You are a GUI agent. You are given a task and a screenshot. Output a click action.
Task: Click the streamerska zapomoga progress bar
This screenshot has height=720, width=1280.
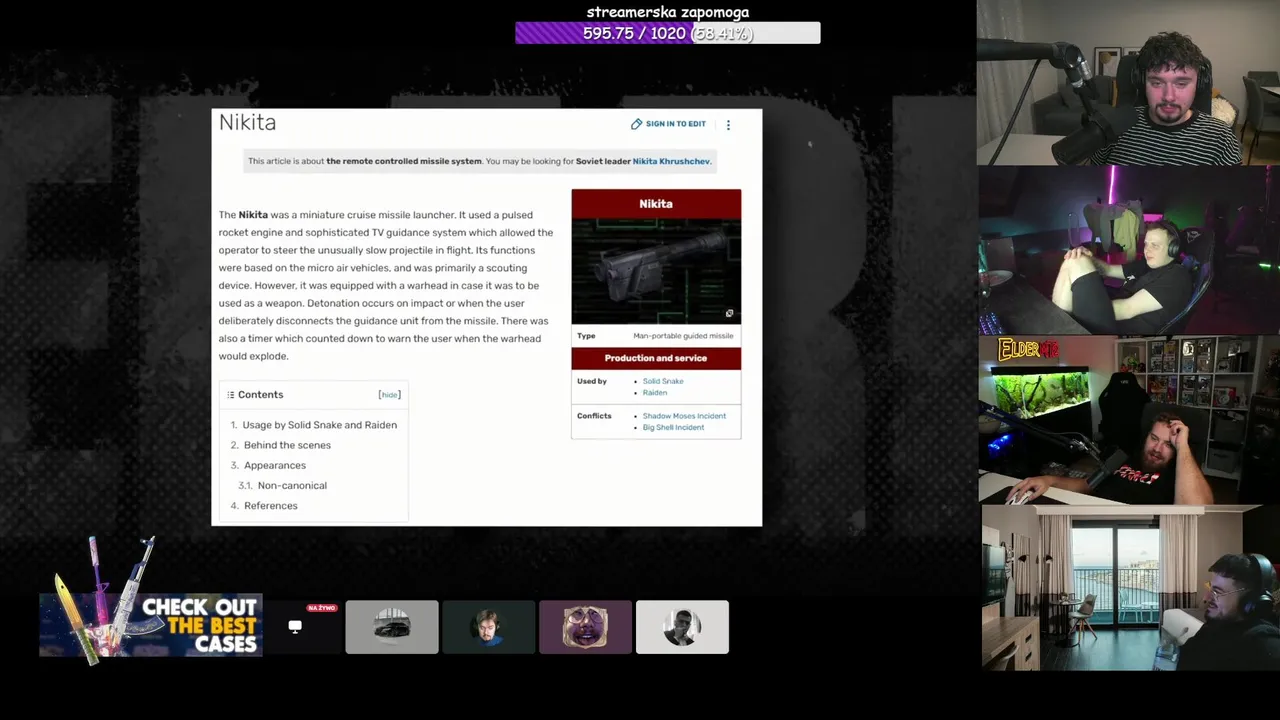pyautogui.click(x=667, y=34)
